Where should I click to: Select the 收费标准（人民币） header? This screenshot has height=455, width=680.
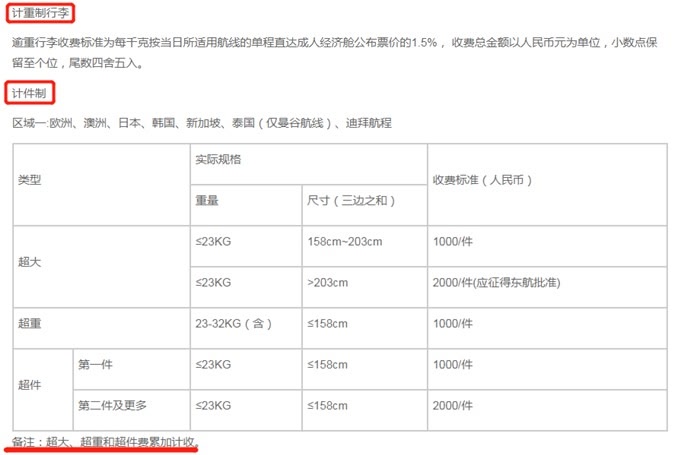pyautogui.click(x=547, y=185)
